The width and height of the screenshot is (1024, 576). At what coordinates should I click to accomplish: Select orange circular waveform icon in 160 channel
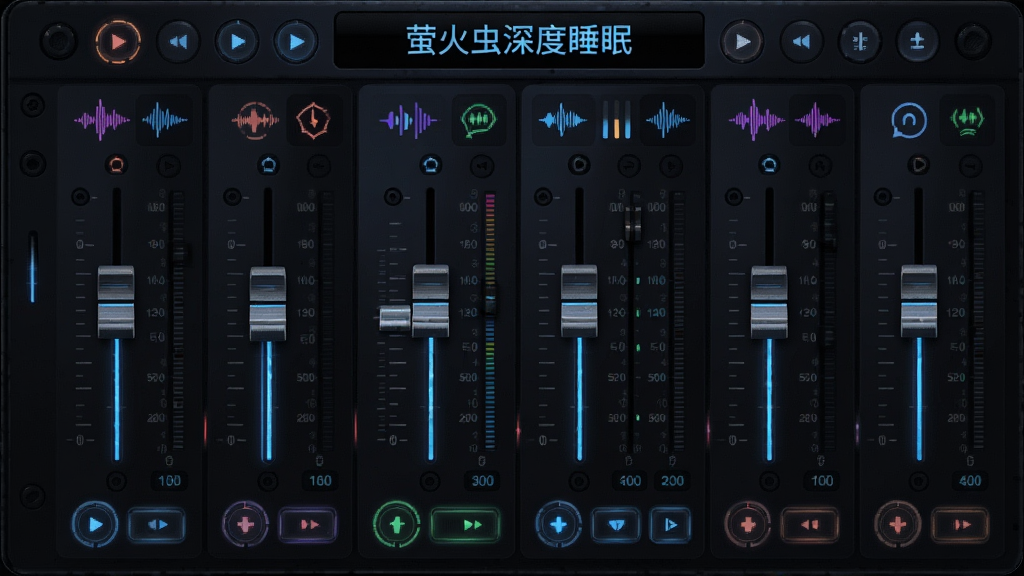click(x=255, y=120)
